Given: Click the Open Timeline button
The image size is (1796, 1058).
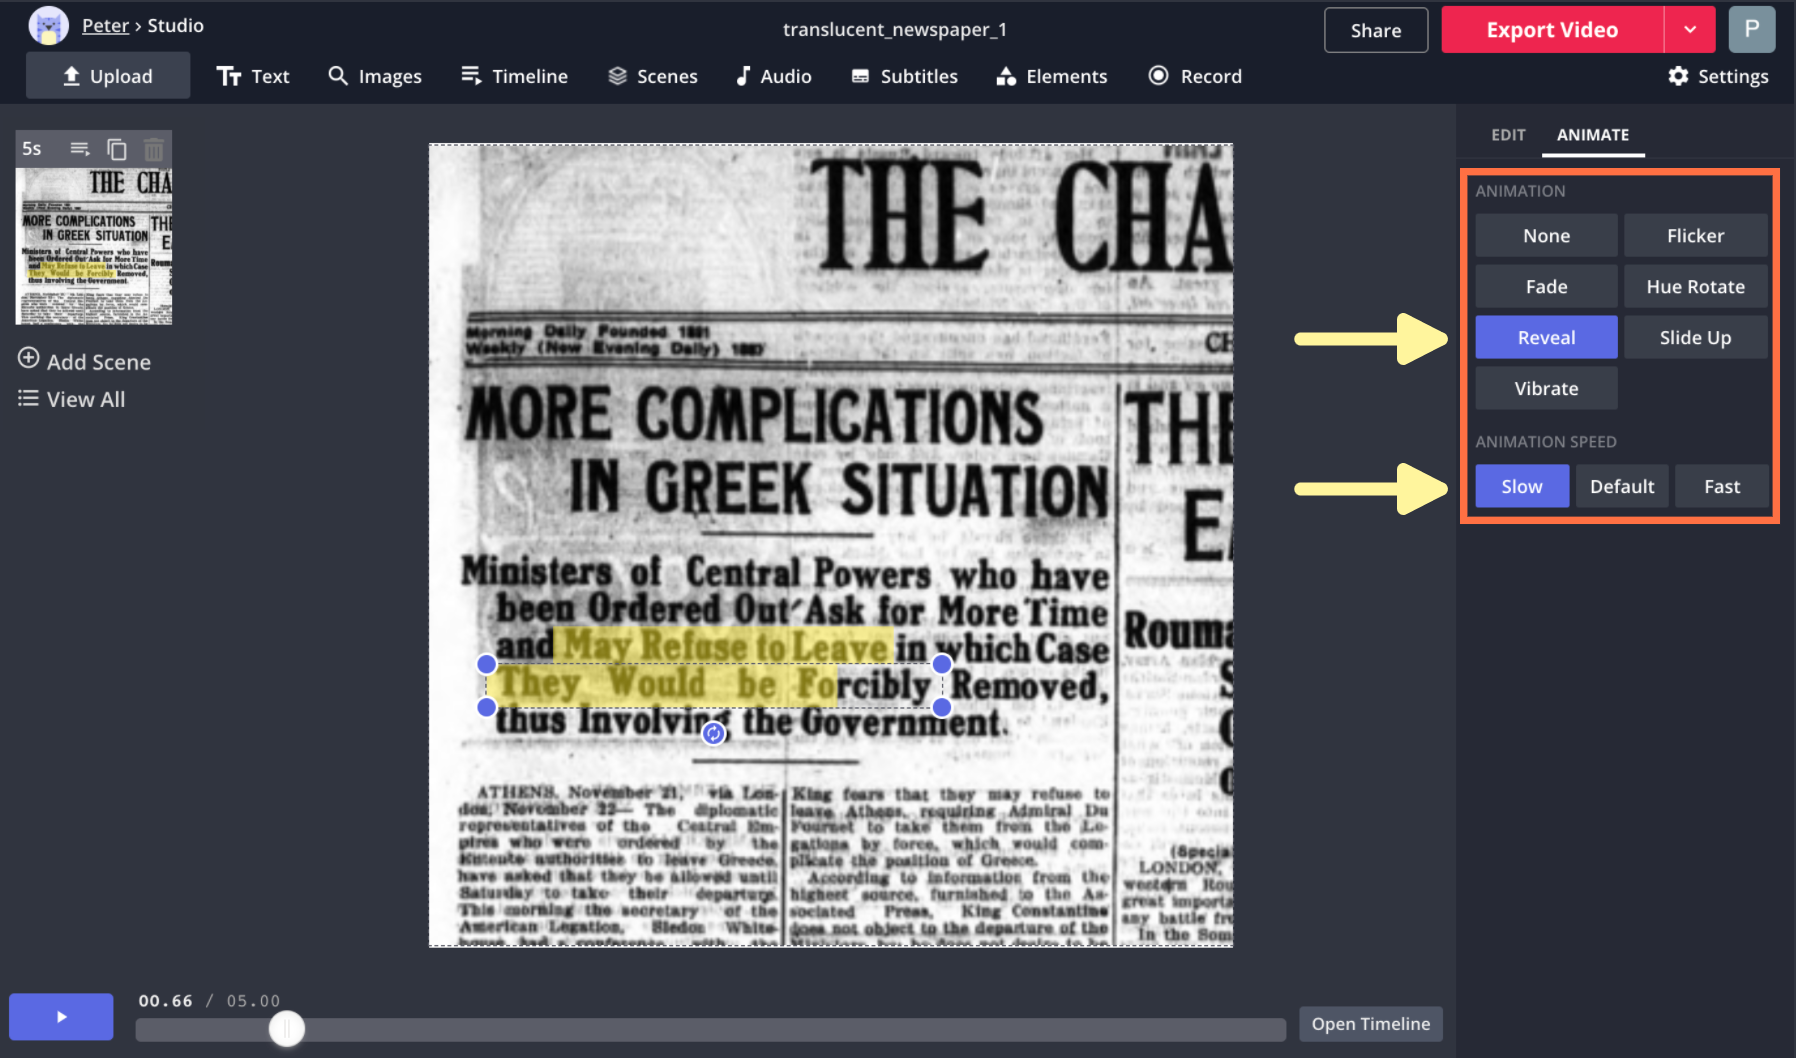Looking at the screenshot, I should coord(1370,1024).
